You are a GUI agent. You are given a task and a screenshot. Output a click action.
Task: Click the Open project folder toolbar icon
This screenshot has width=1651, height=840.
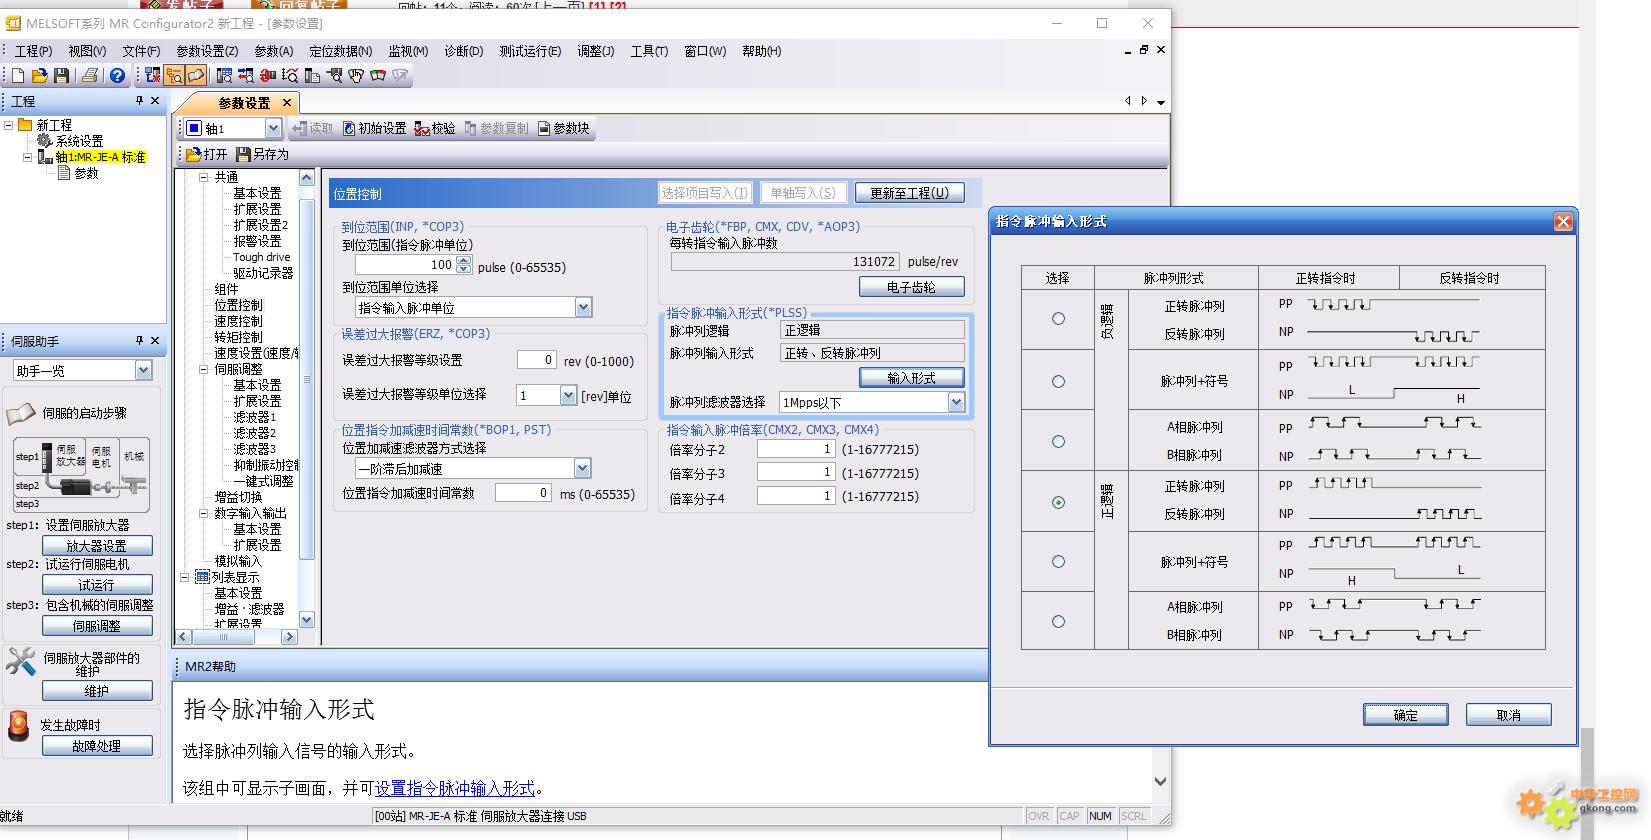pyautogui.click(x=40, y=75)
